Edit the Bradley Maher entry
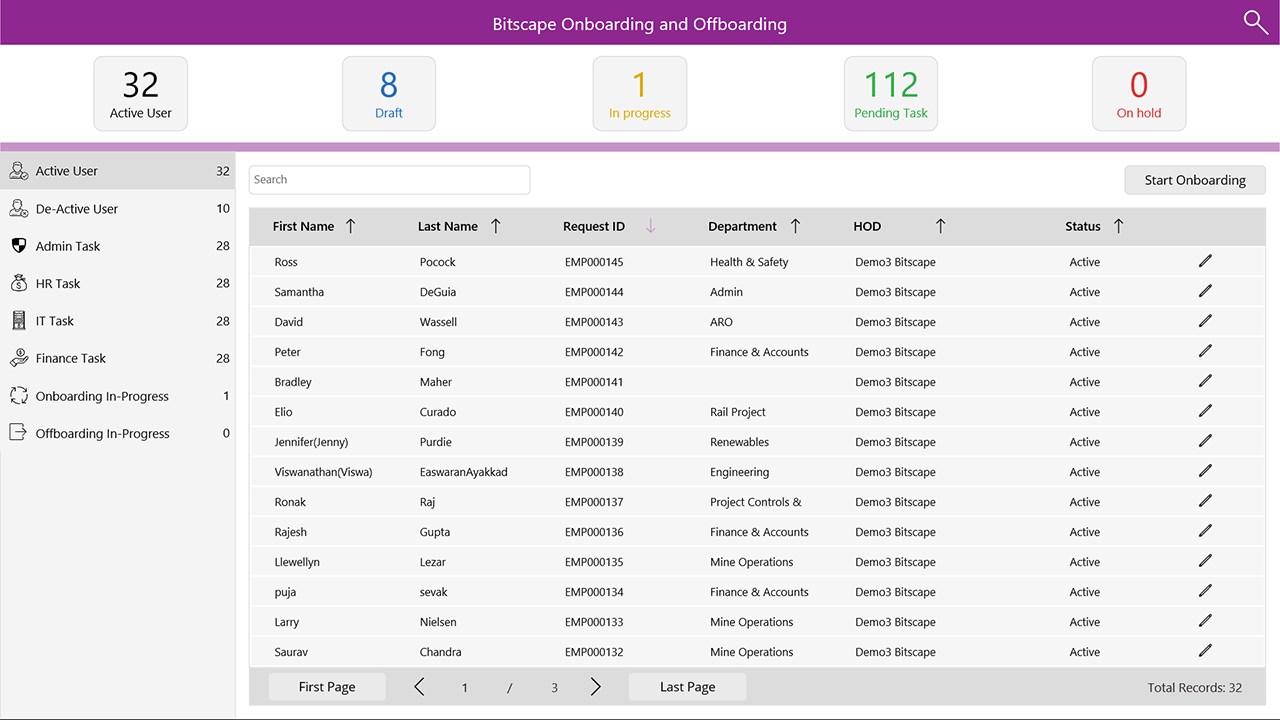The height and width of the screenshot is (720, 1280). (1205, 381)
